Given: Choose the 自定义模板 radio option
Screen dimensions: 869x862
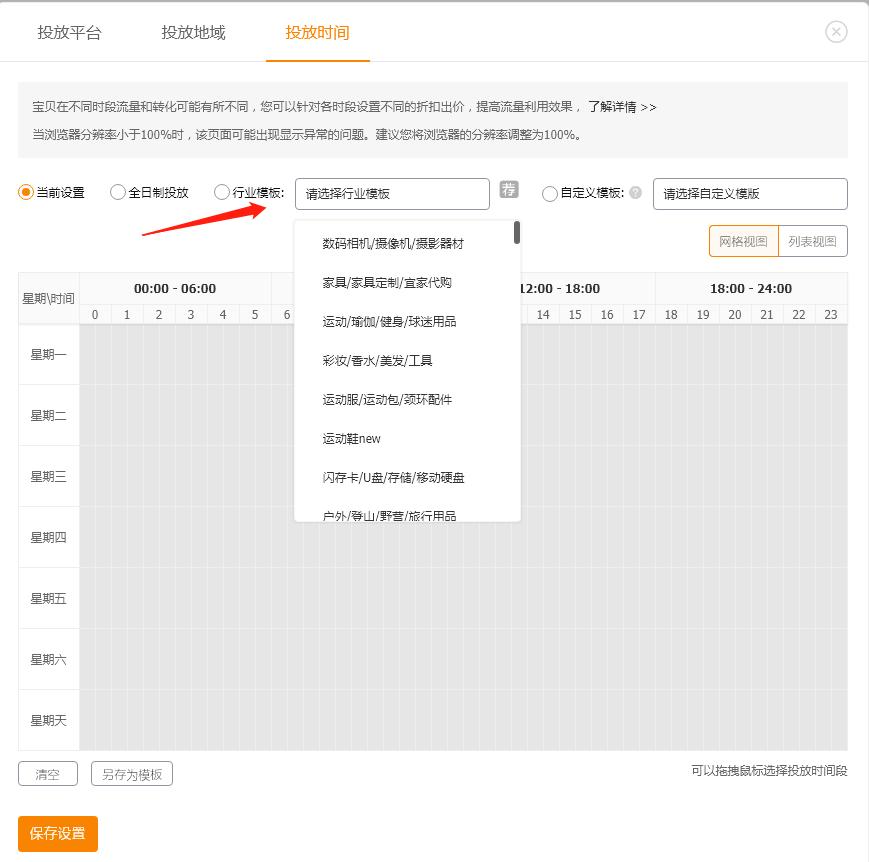Looking at the screenshot, I should point(550,193).
